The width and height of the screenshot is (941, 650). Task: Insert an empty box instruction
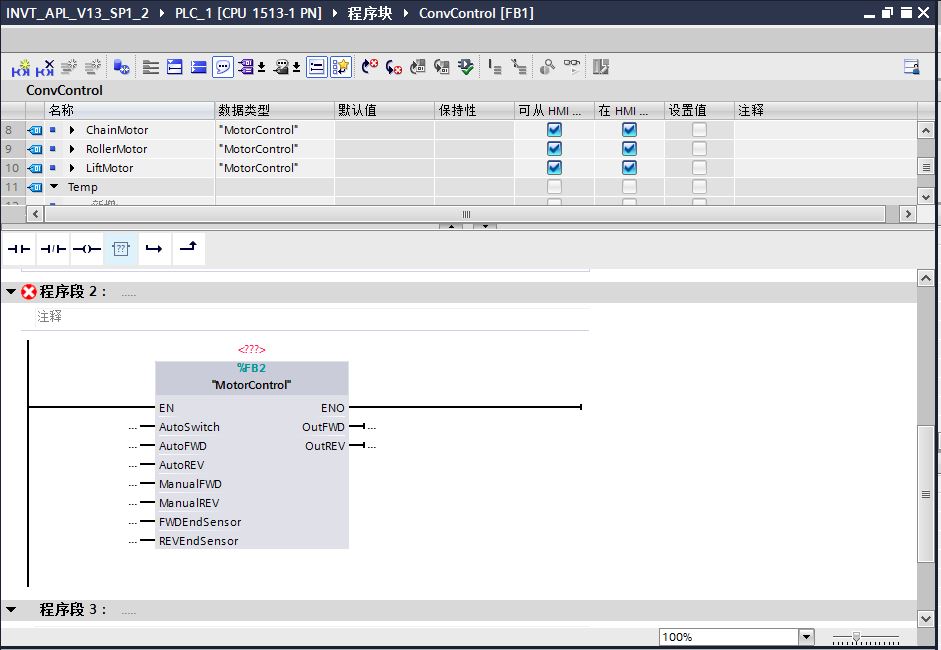[121, 249]
